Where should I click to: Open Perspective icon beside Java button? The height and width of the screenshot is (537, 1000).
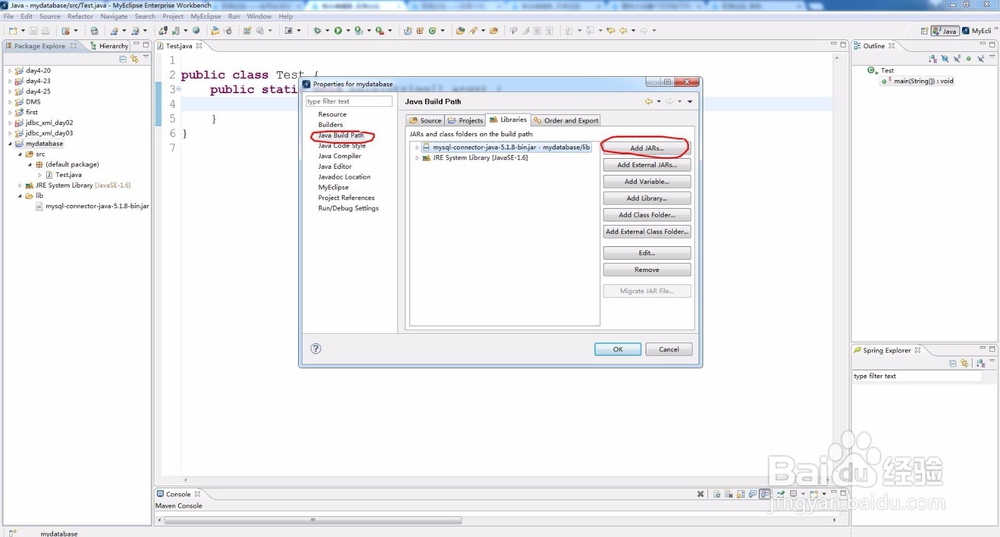pos(924,31)
